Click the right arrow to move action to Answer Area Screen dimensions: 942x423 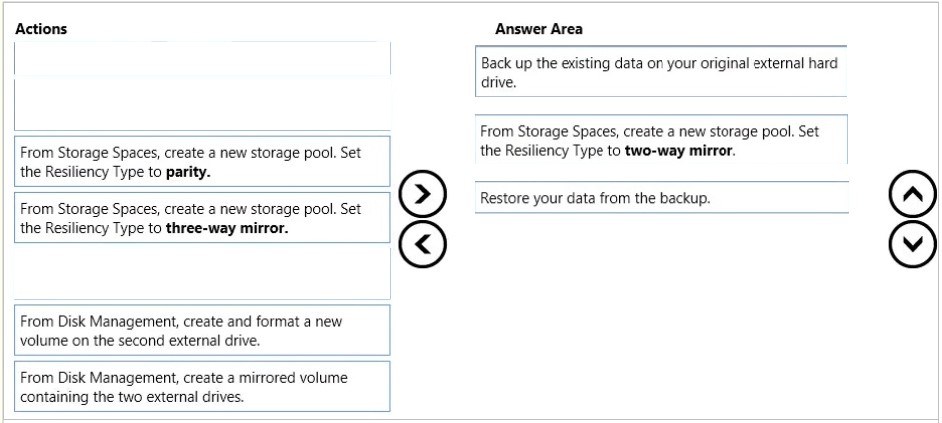[422, 193]
